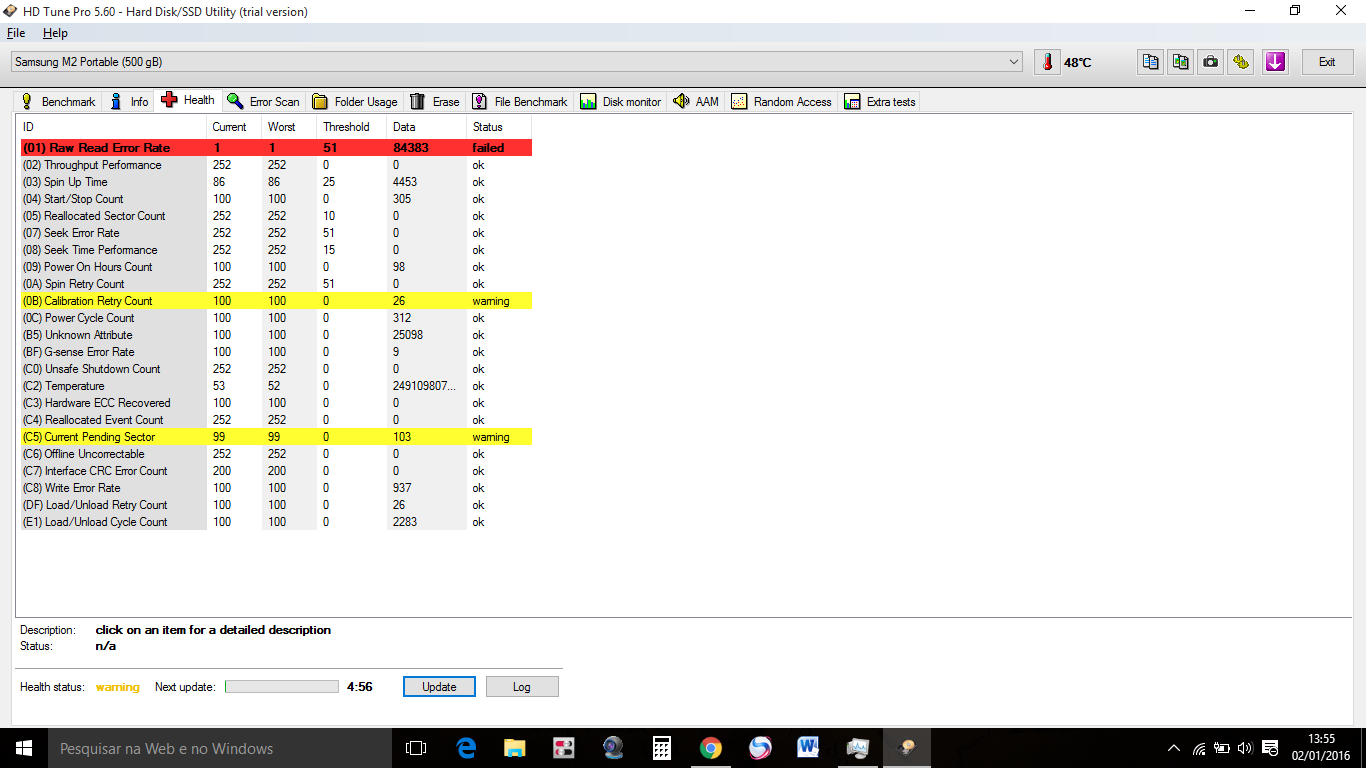The width and height of the screenshot is (1366, 768).
Task: Open Task View on the taskbar
Action: point(416,748)
